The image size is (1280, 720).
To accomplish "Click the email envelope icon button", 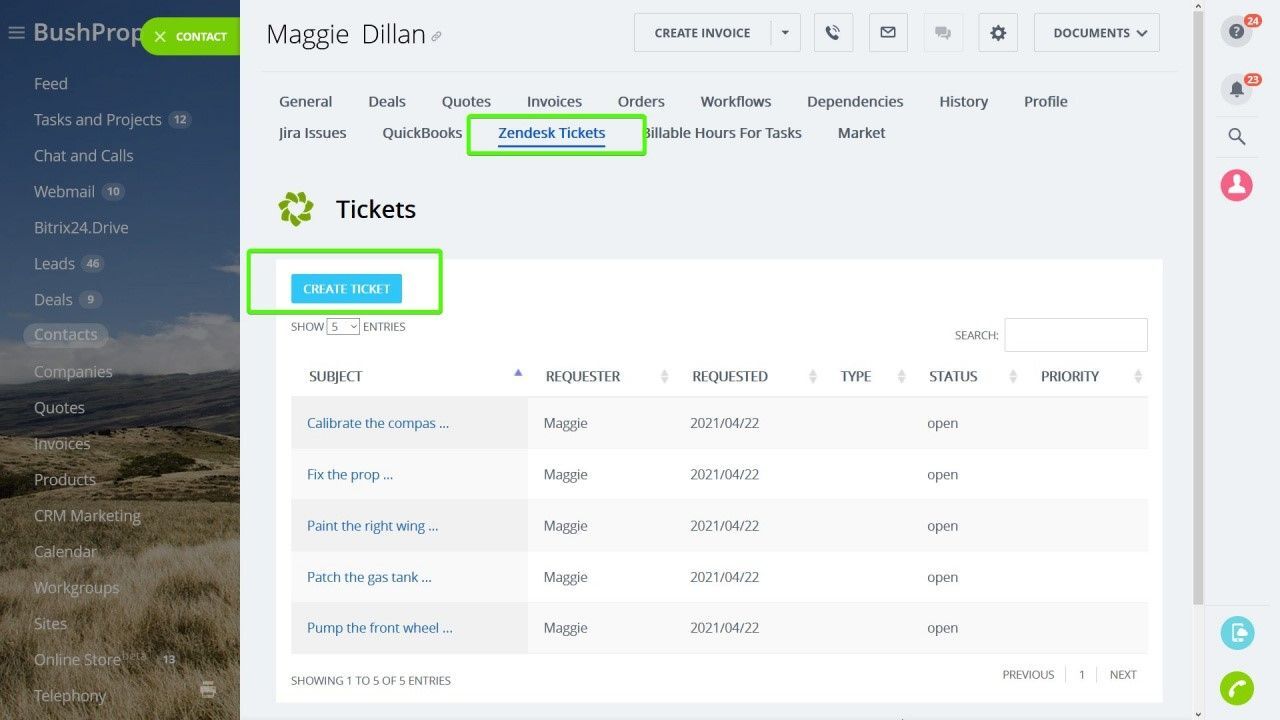I will tap(888, 33).
